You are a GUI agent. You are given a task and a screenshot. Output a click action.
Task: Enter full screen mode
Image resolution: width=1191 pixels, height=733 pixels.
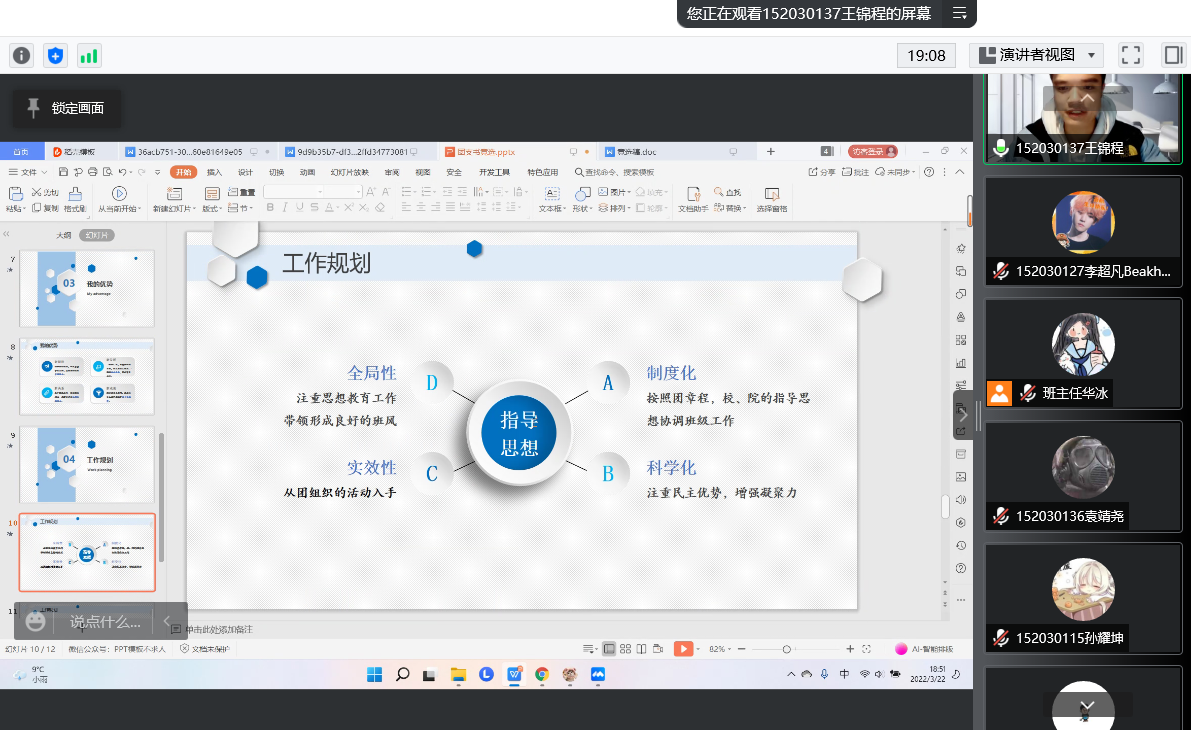(x=1131, y=55)
